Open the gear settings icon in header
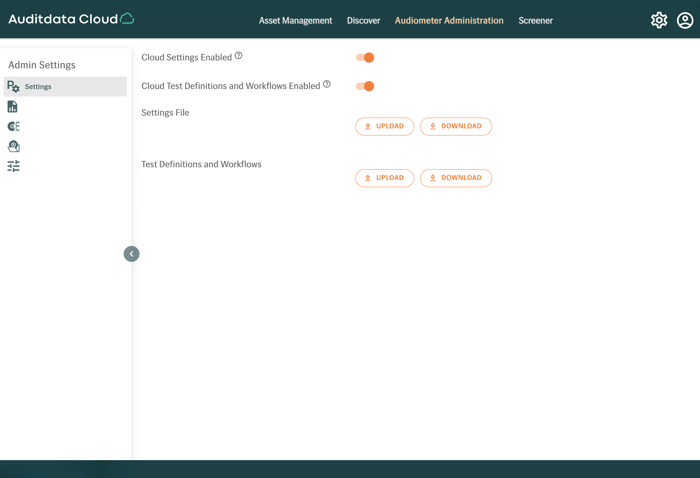This screenshot has height=478, width=700. coord(659,20)
